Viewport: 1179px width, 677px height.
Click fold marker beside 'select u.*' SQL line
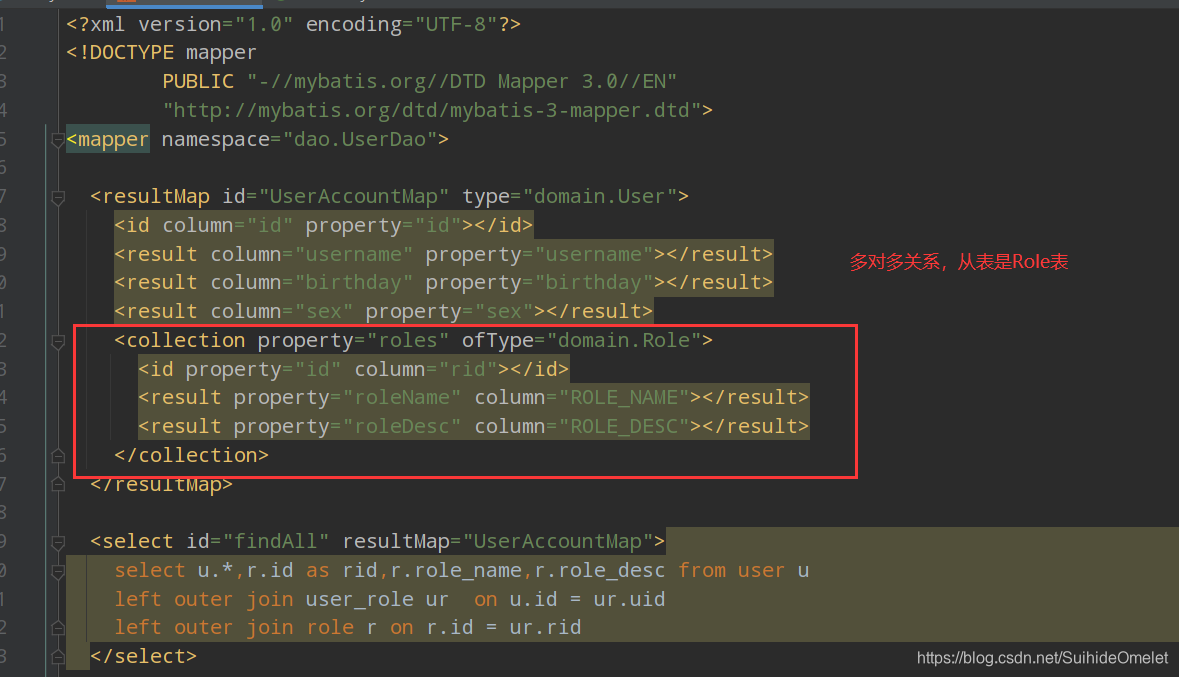tap(58, 572)
